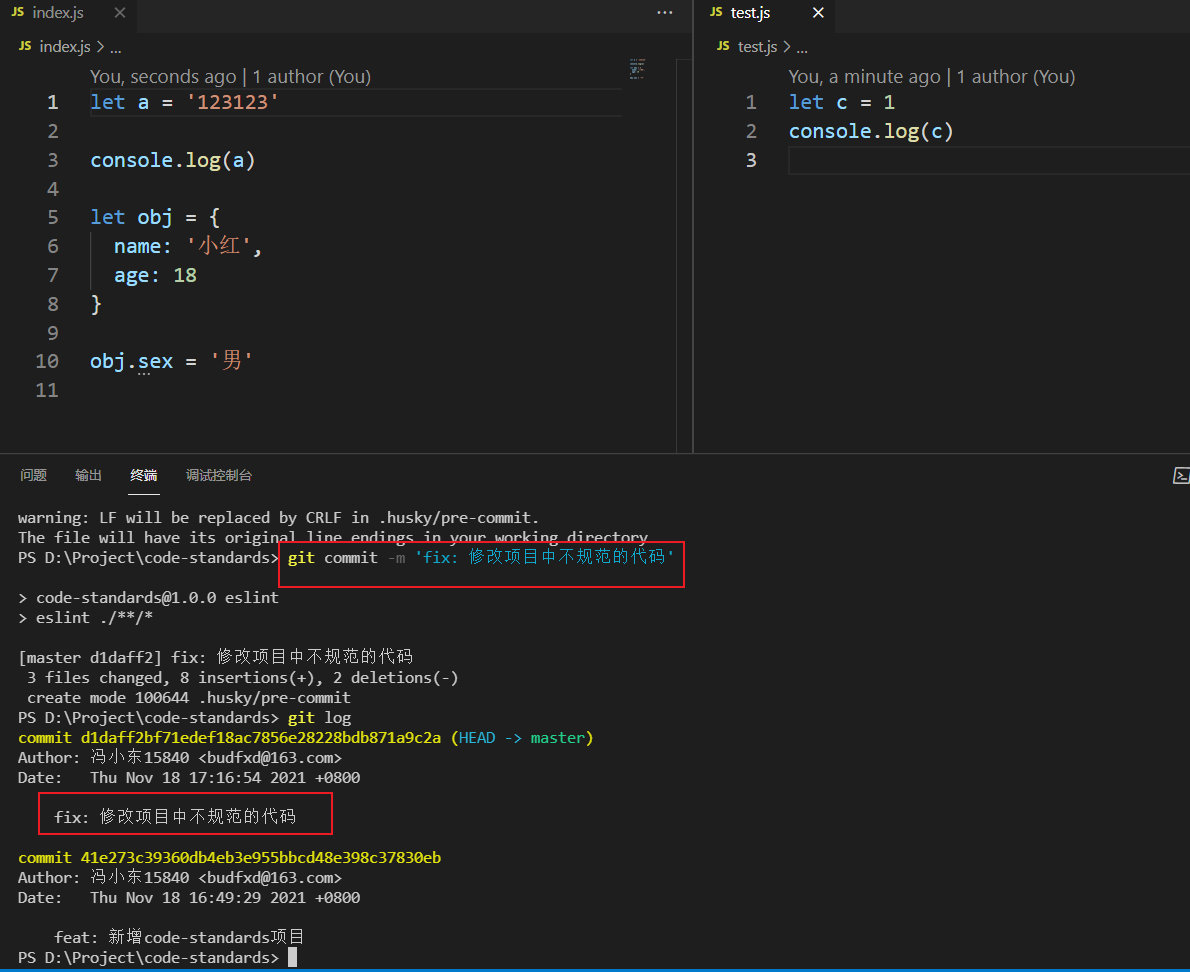Open breadcrumb ellipsis after test.js
The height and width of the screenshot is (972, 1190).
pyautogui.click(x=802, y=48)
